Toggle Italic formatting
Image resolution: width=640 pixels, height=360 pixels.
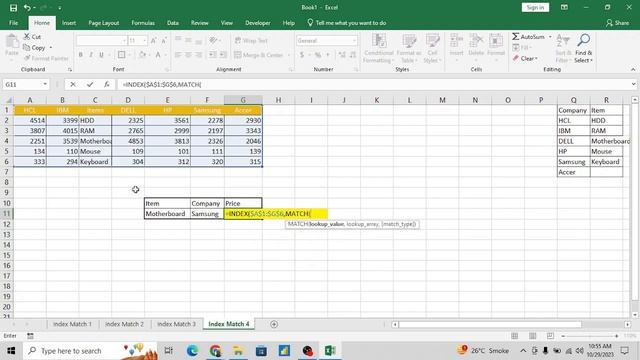pyautogui.click(x=91, y=55)
